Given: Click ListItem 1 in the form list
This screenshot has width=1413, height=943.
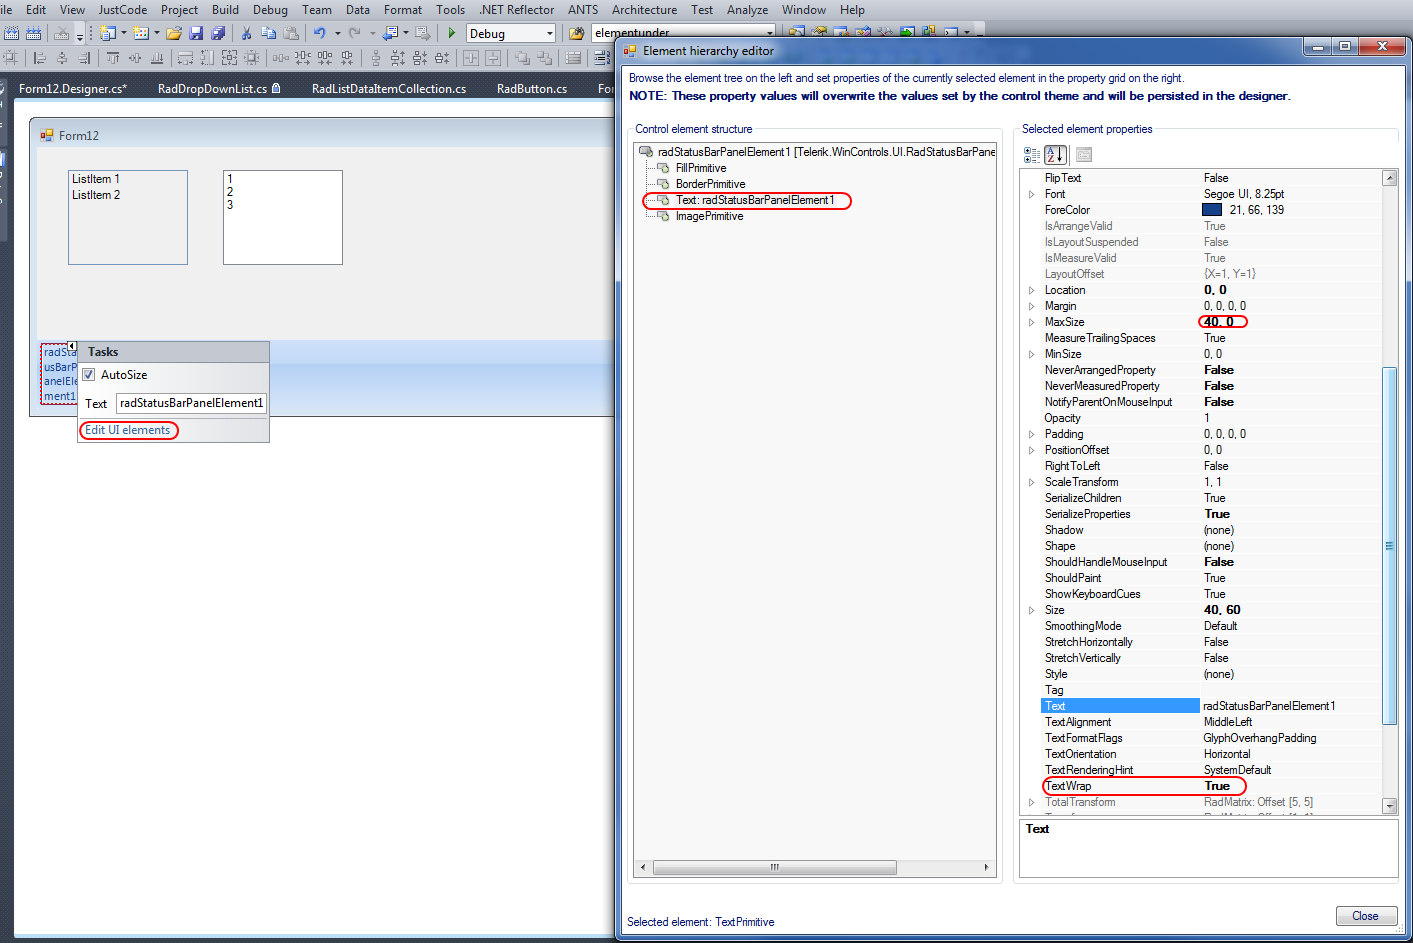Looking at the screenshot, I should [x=96, y=179].
